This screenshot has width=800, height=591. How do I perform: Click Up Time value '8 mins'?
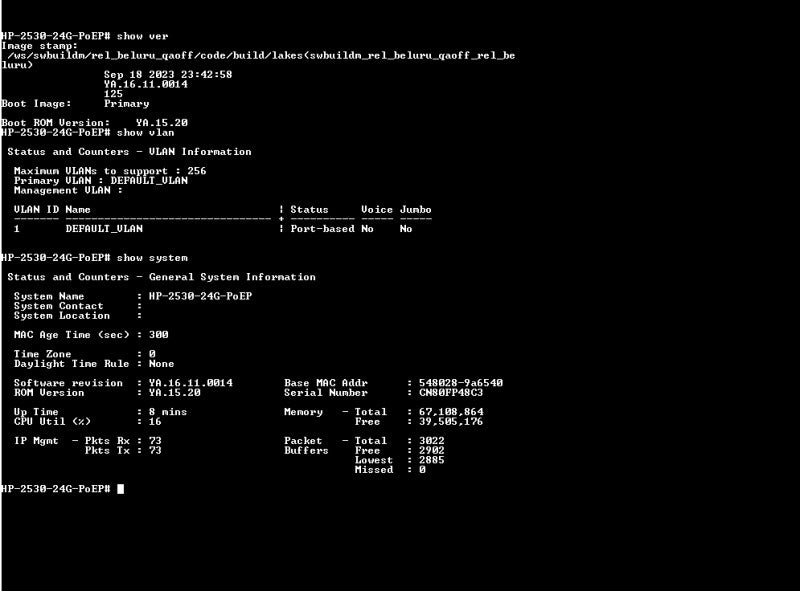[168, 412]
